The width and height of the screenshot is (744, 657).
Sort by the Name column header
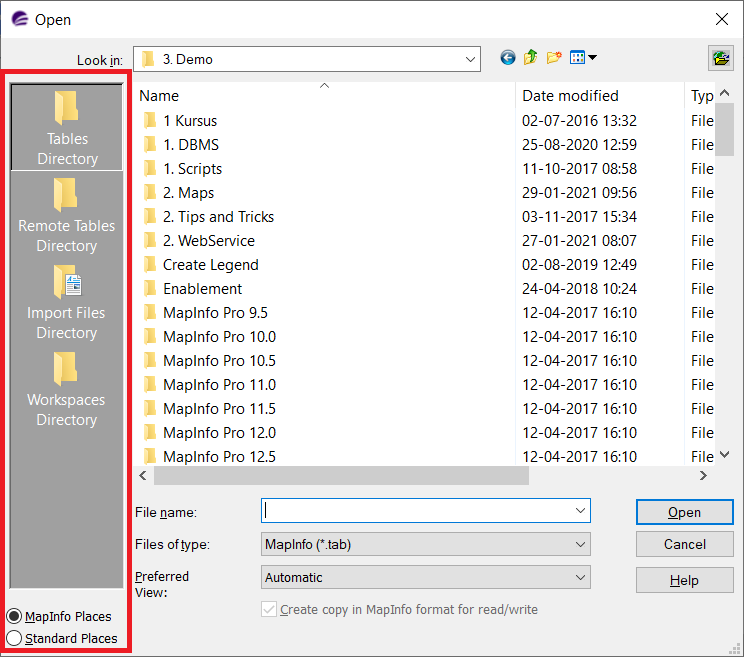pyautogui.click(x=325, y=96)
